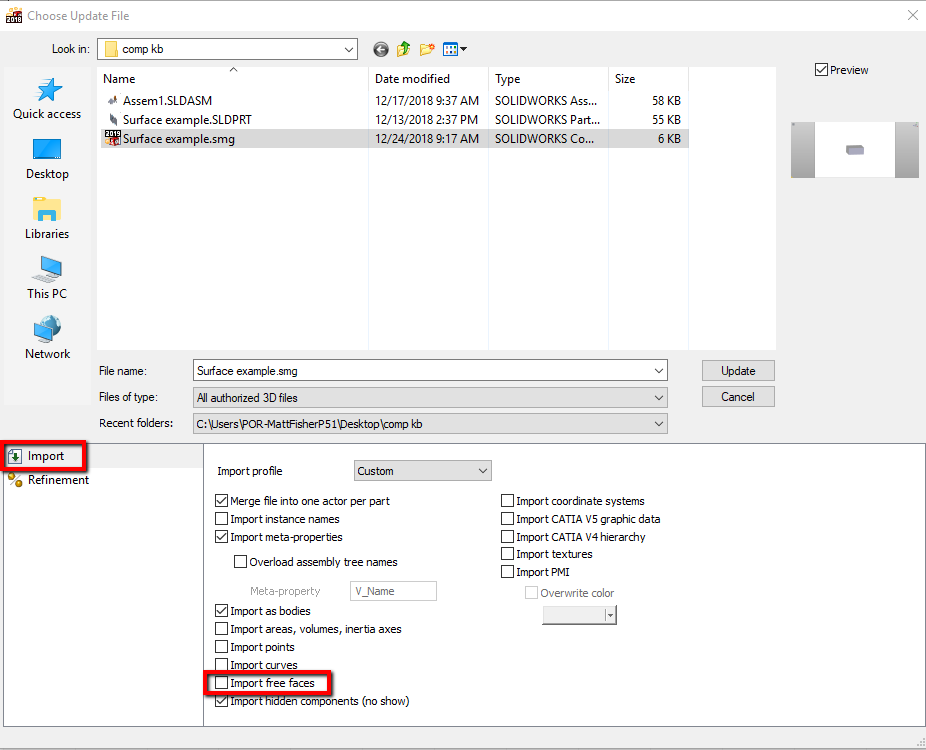Click the Surface example.smg file icon
926x750 pixels.
(112, 138)
